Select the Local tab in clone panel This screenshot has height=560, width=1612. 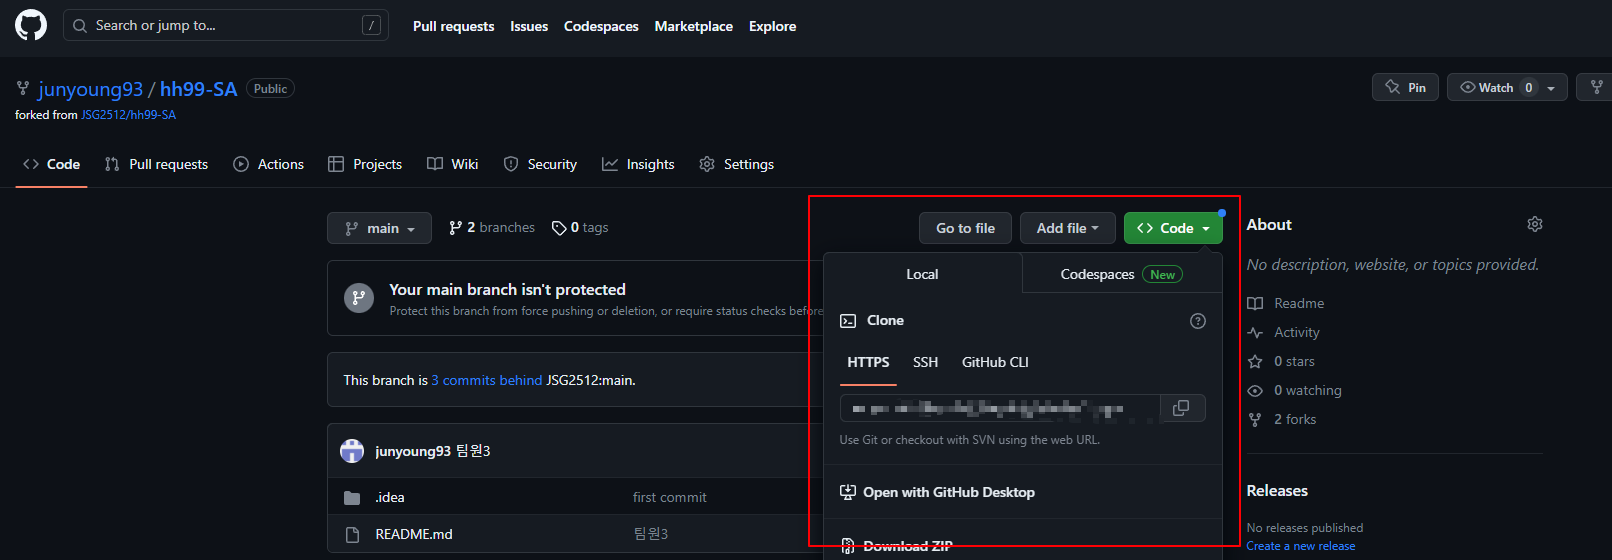pyautogui.click(x=922, y=274)
